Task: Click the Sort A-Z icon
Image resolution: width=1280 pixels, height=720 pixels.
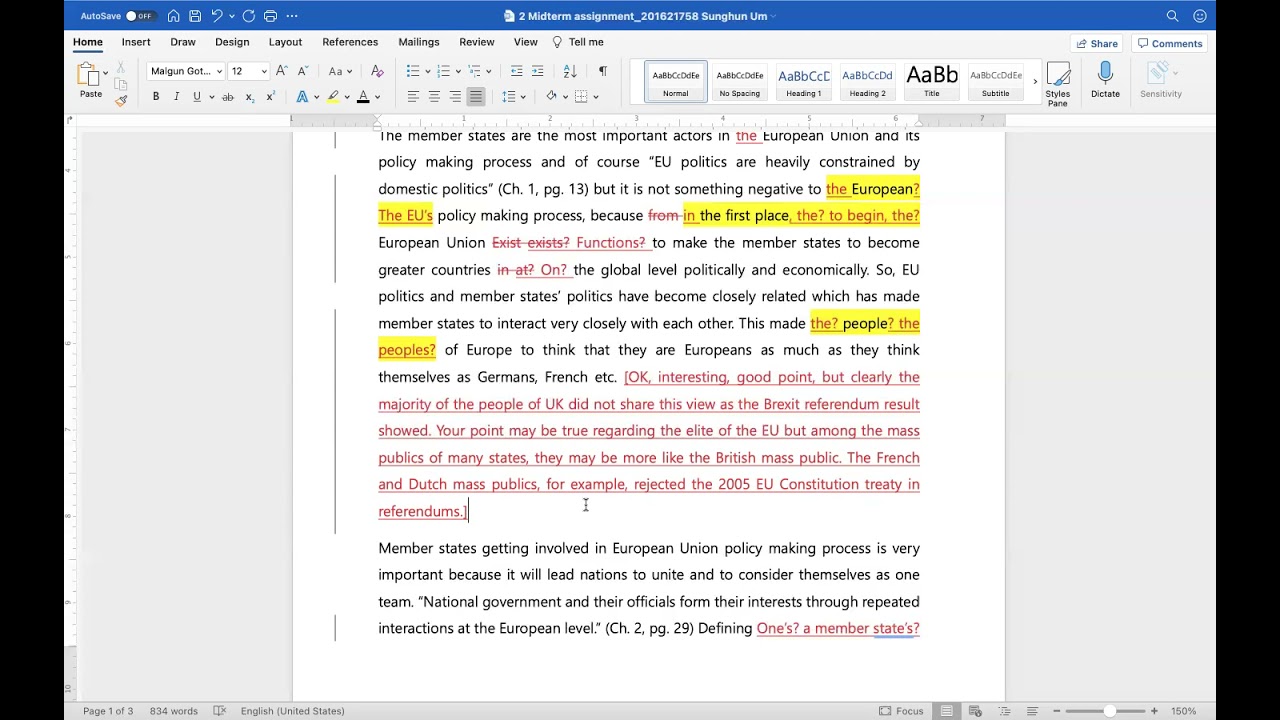Action: coord(570,71)
